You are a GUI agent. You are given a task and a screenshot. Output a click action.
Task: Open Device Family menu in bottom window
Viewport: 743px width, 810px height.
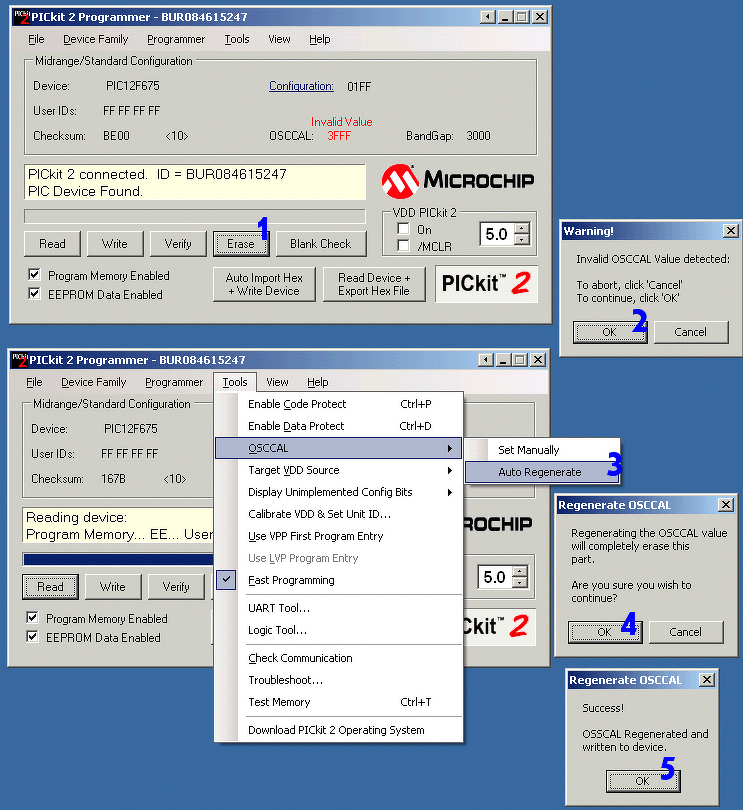94,382
